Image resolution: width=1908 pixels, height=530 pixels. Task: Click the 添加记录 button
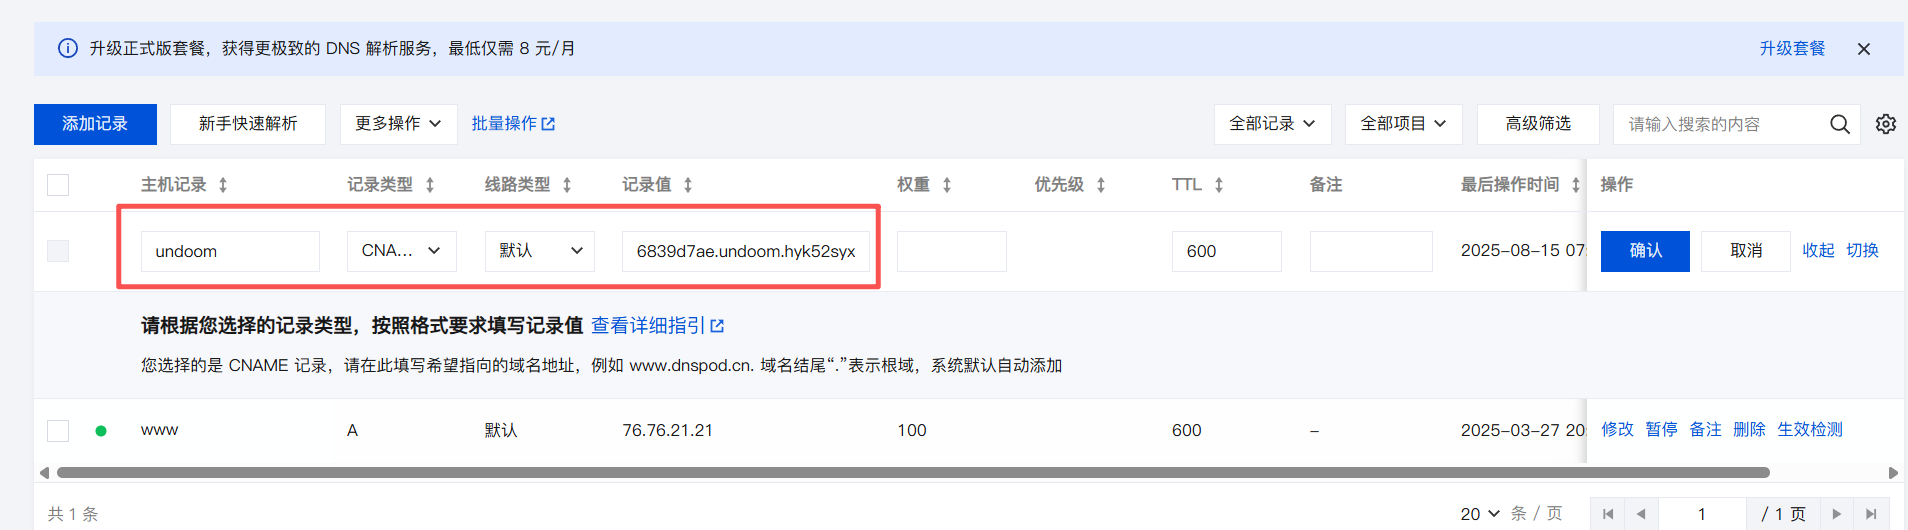[95, 124]
